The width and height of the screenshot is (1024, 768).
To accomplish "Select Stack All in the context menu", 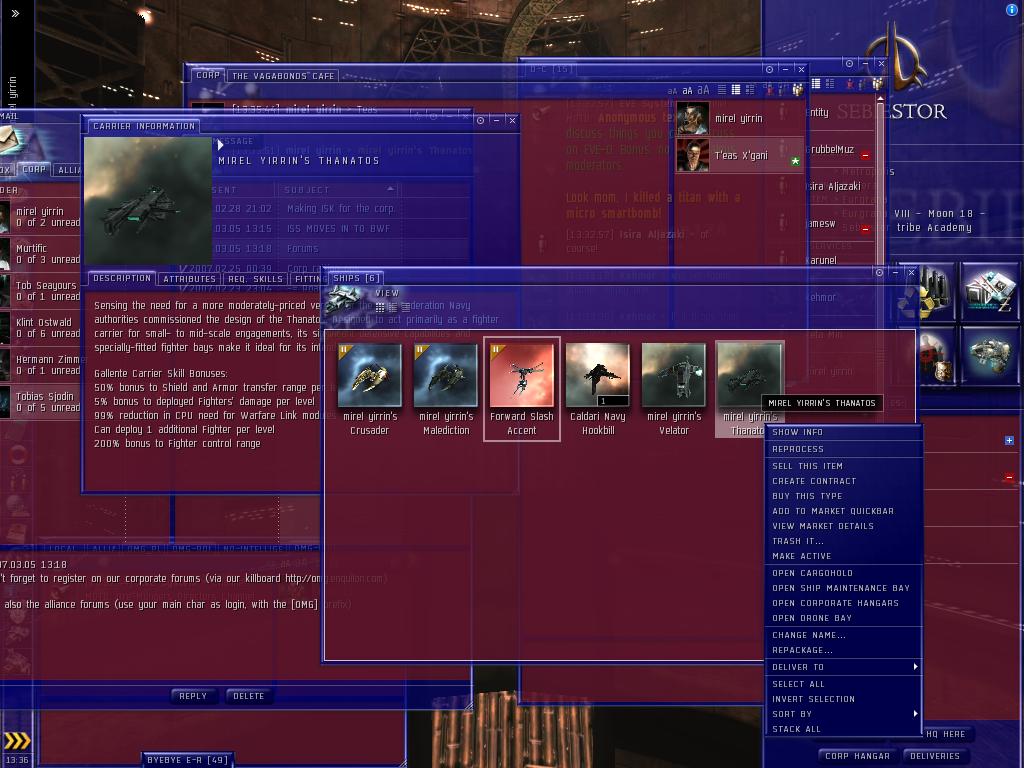I will [x=844, y=729].
